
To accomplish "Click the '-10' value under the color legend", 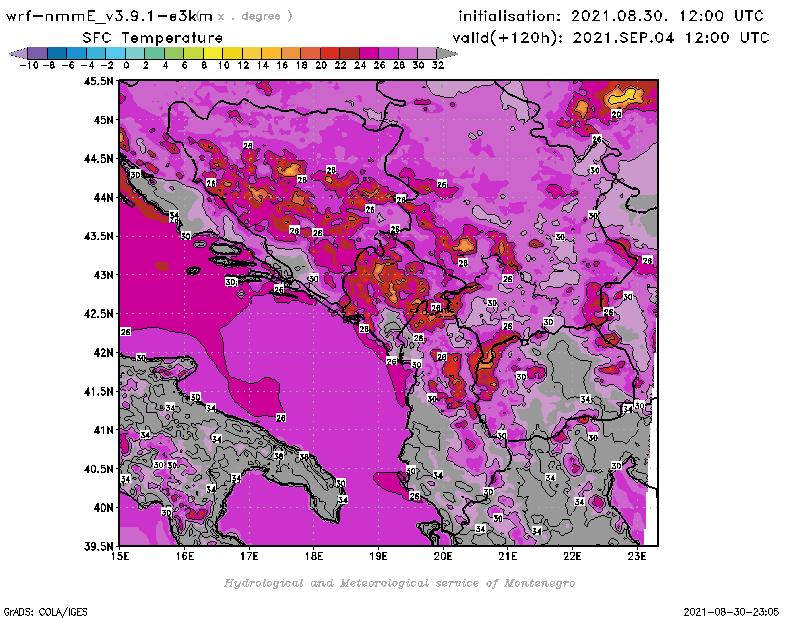I will click(29, 66).
